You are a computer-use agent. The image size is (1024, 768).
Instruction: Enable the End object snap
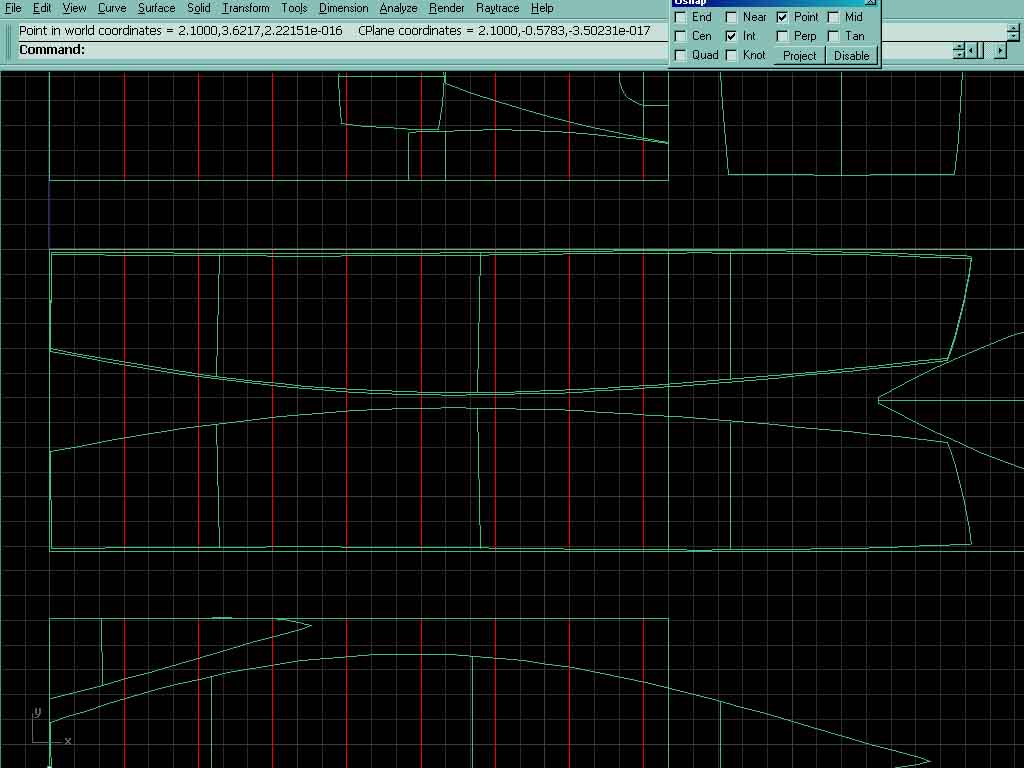pyautogui.click(x=681, y=17)
